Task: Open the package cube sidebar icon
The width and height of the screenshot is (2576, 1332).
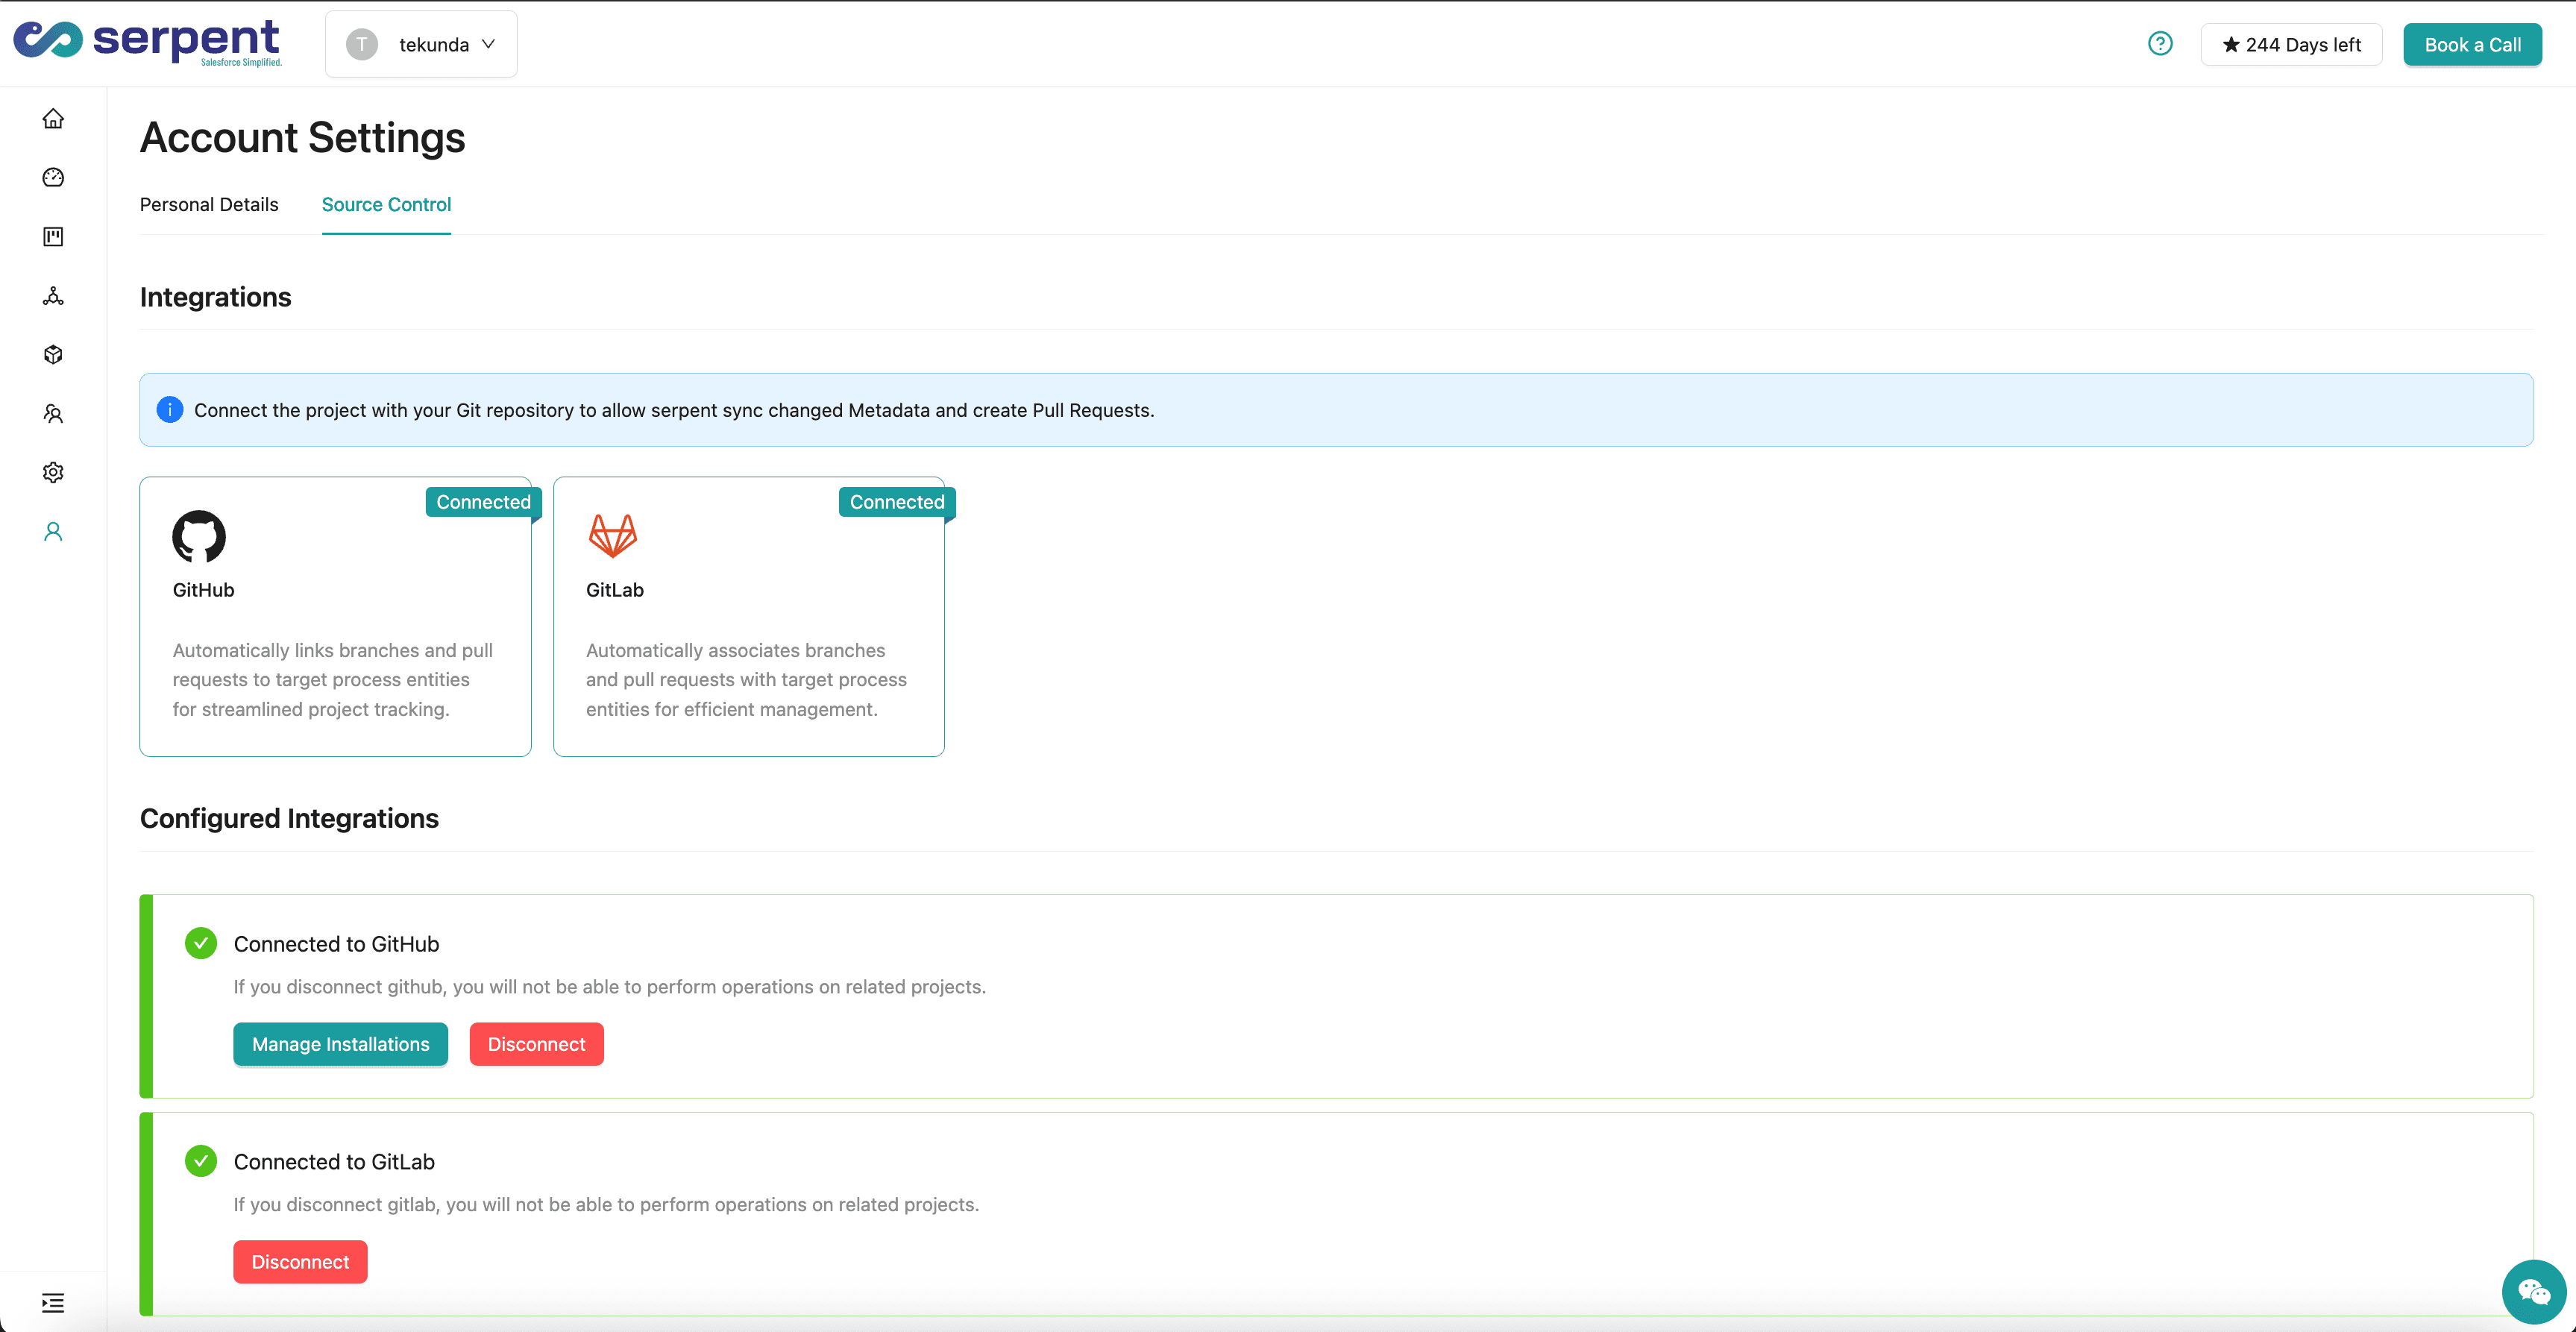Action: pos(53,355)
